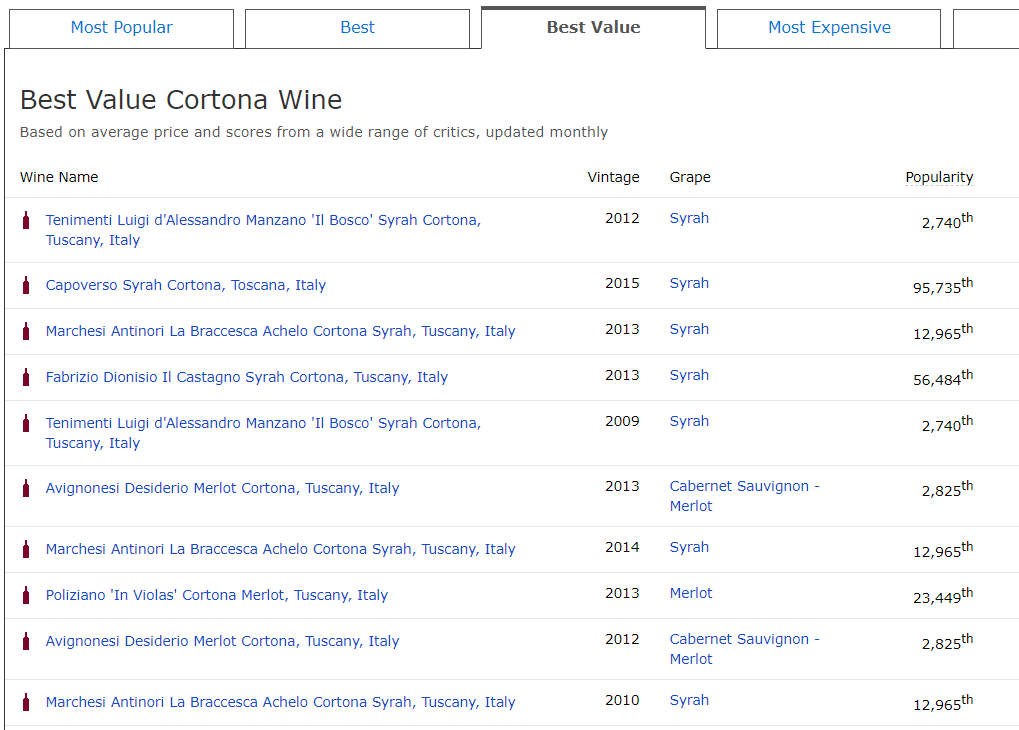The height and width of the screenshot is (730, 1019).
Task: Open the Most Expensive tab
Action: 829,28
